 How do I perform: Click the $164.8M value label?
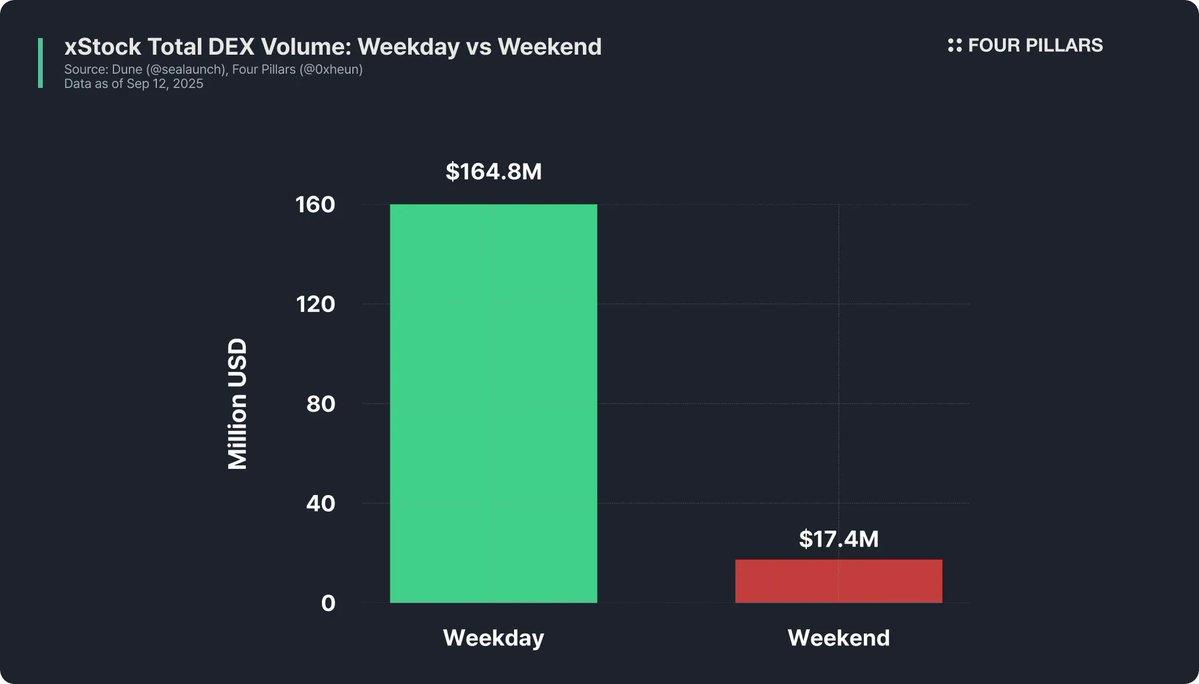tap(493, 172)
